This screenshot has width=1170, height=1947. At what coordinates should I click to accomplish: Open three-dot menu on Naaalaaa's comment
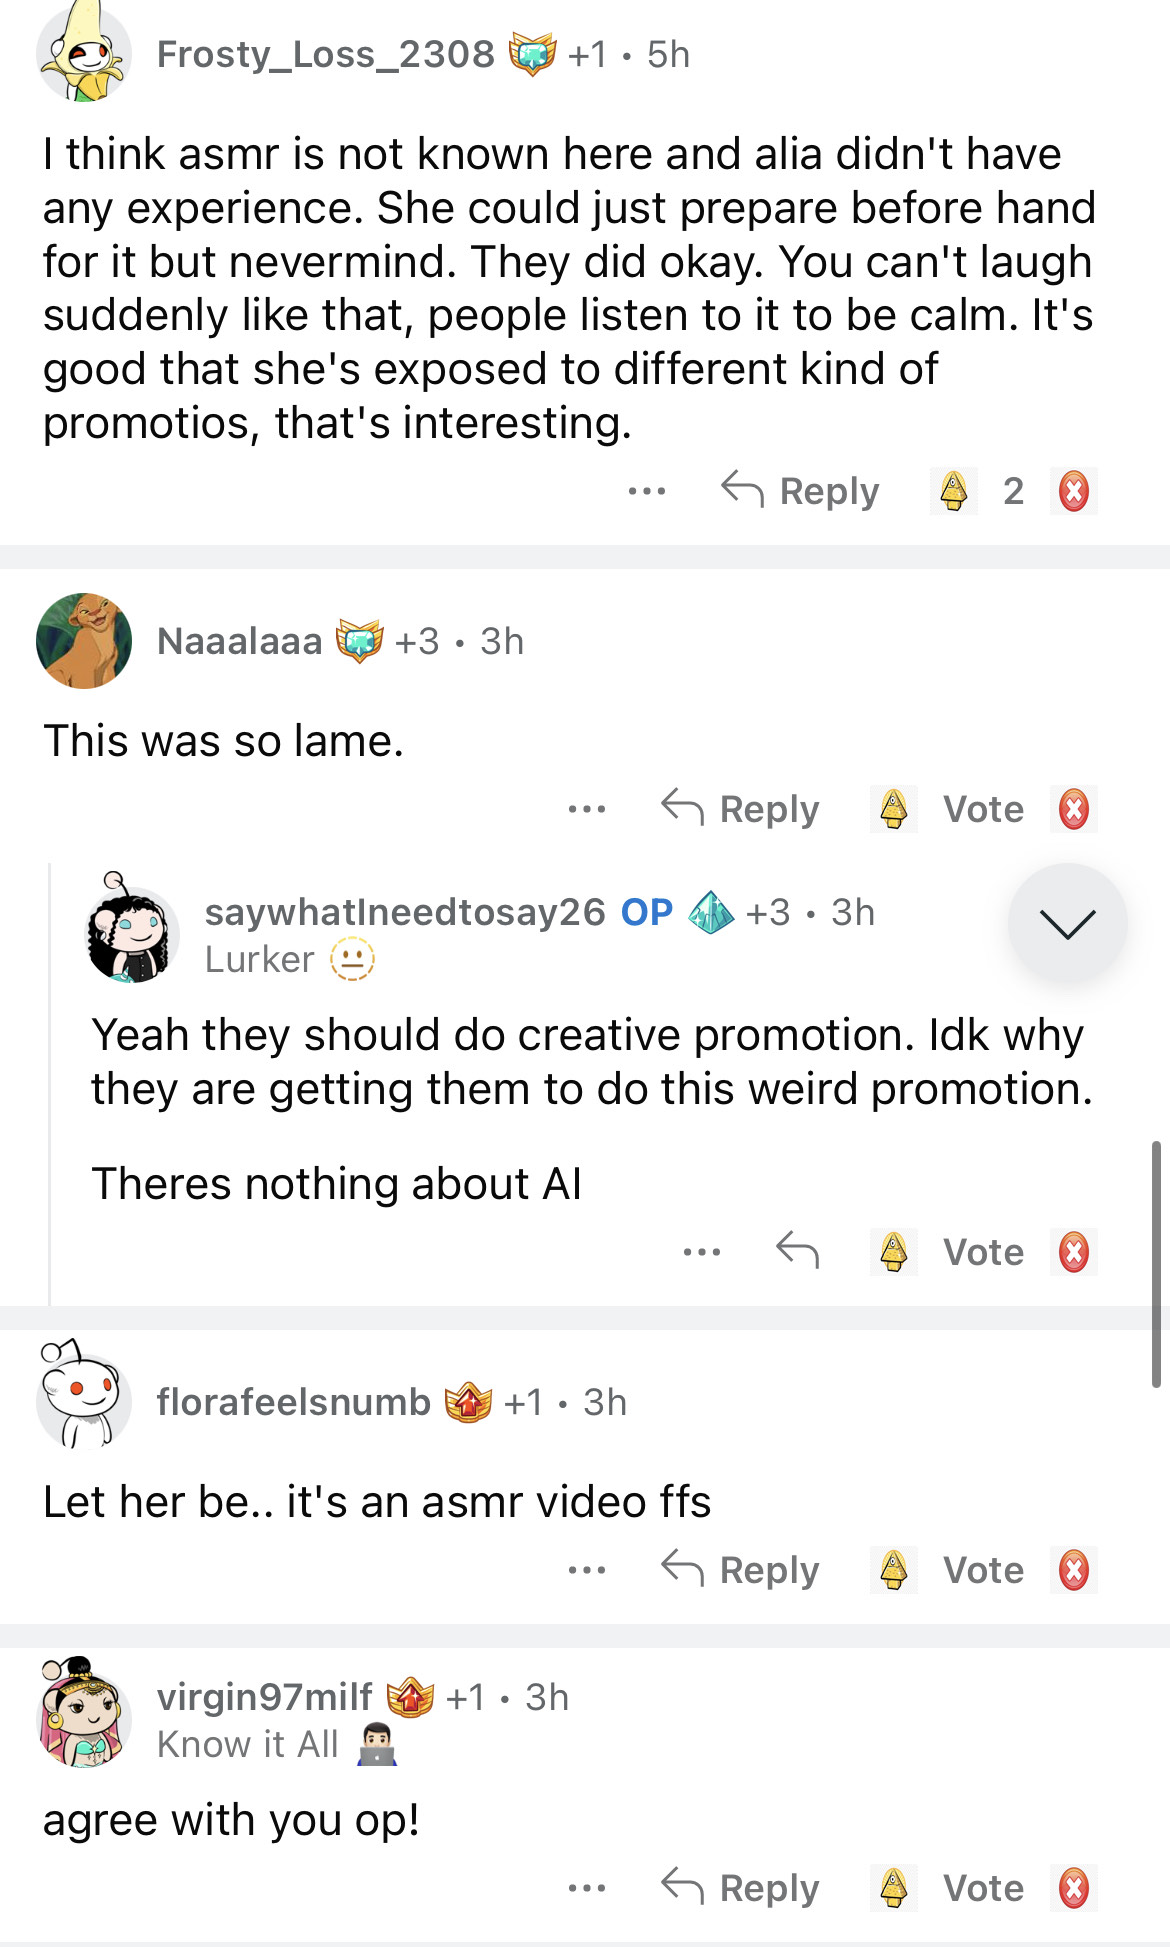click(587, 809)
